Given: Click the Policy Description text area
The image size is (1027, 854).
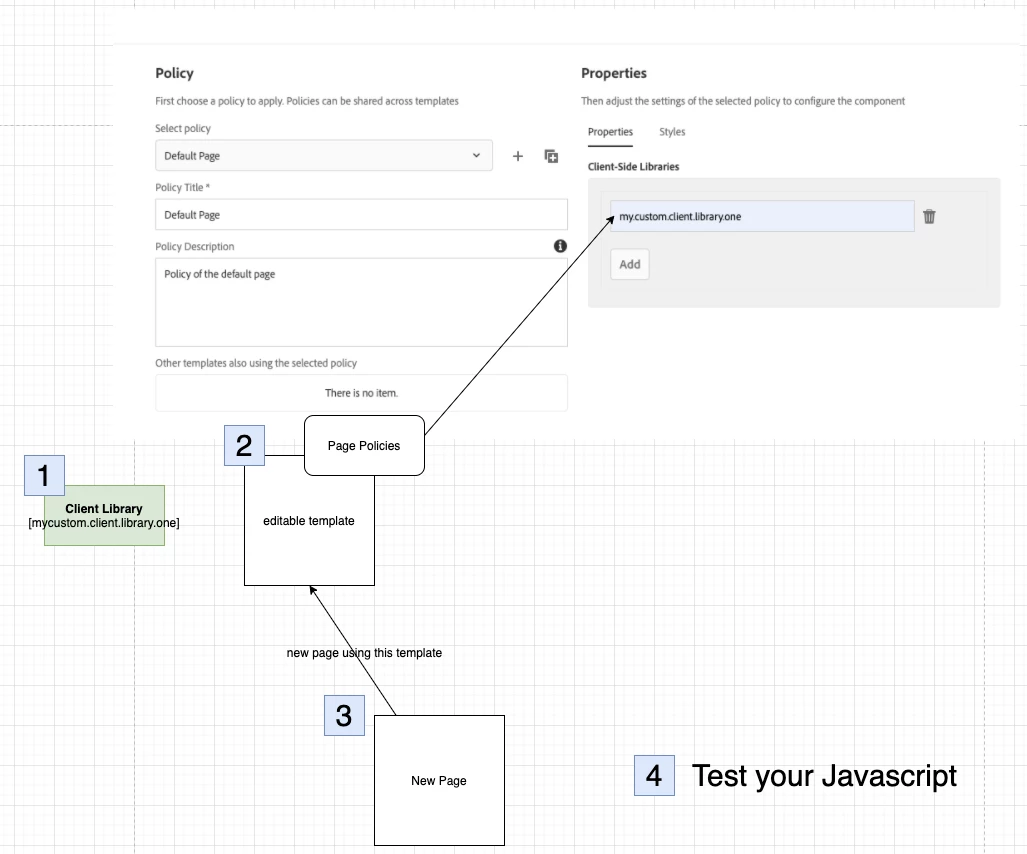Looking at the screenshot, I should pyautogui.click(x=362, y=302).
